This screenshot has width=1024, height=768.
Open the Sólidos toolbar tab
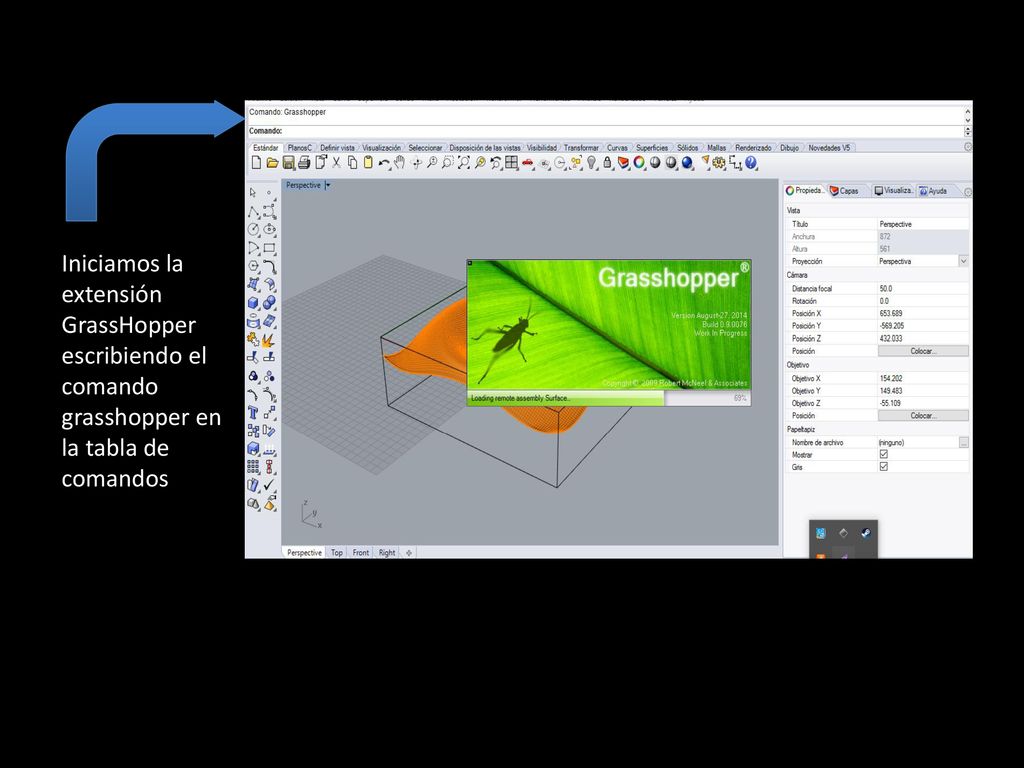click(x=688, y=148)
